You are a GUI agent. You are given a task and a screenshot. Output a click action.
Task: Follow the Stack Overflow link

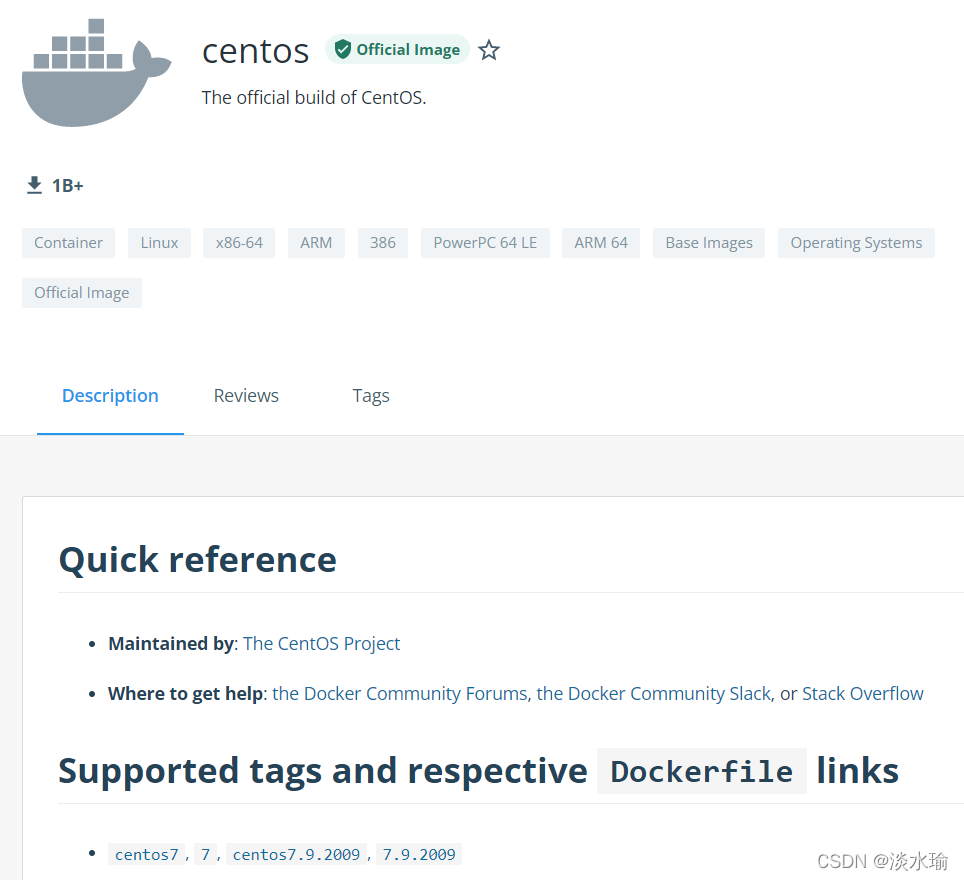[863, 693]
